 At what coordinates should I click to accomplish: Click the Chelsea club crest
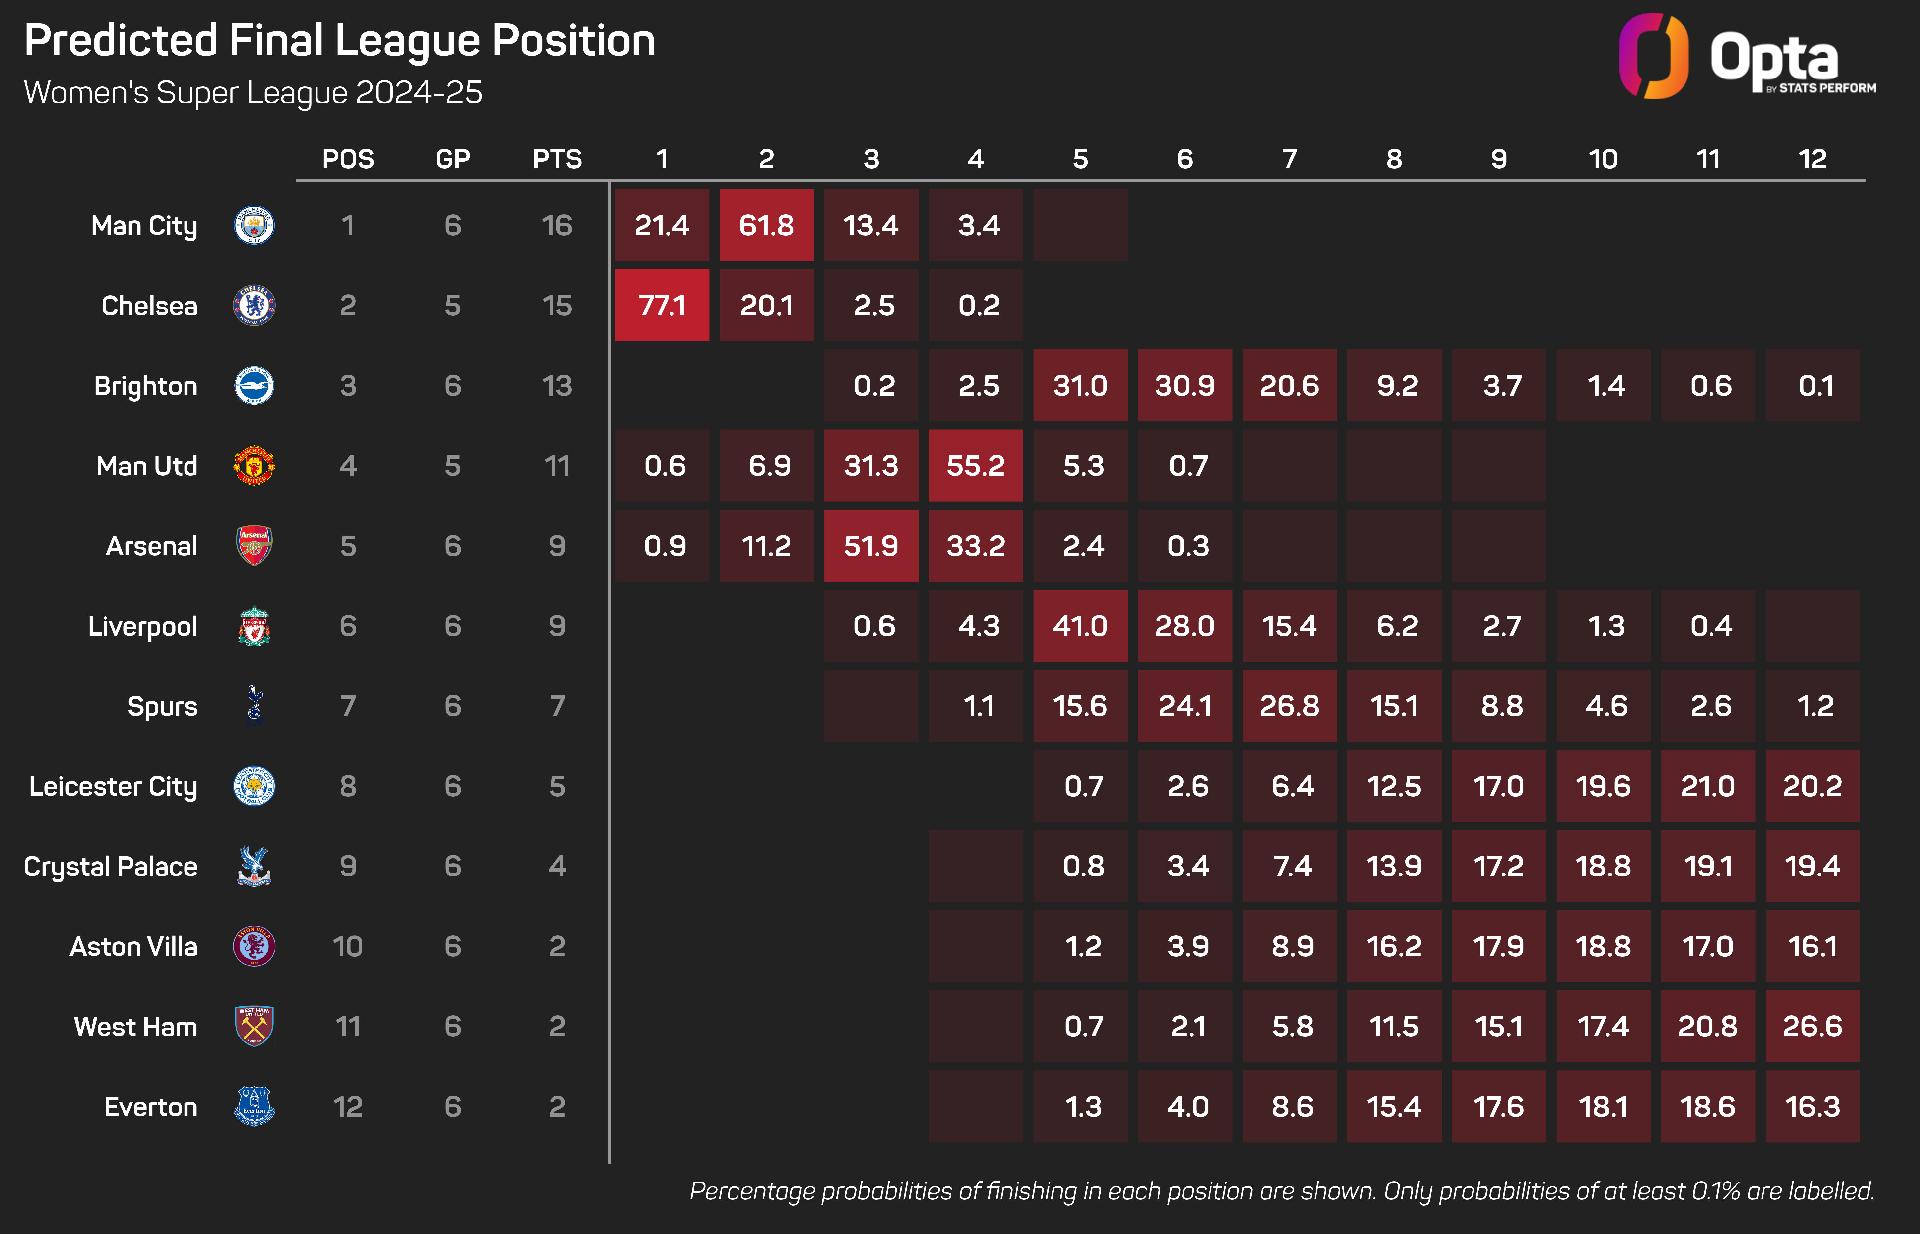click(x=254, y=305)
